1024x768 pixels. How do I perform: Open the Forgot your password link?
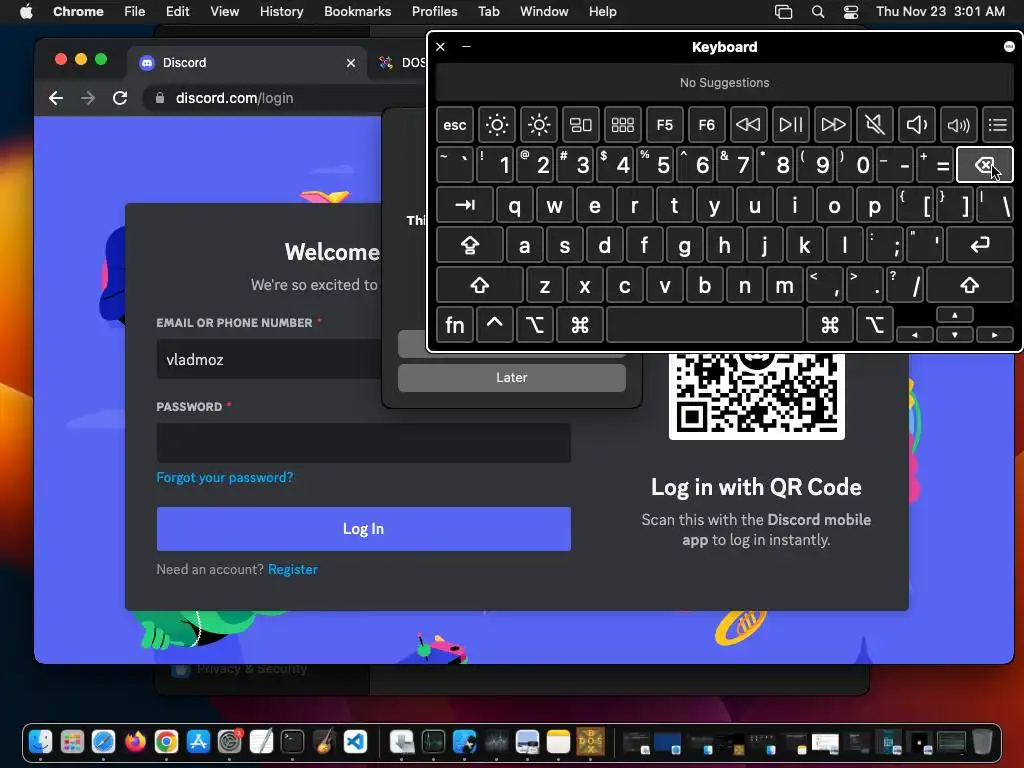click(x=225, y=477)
